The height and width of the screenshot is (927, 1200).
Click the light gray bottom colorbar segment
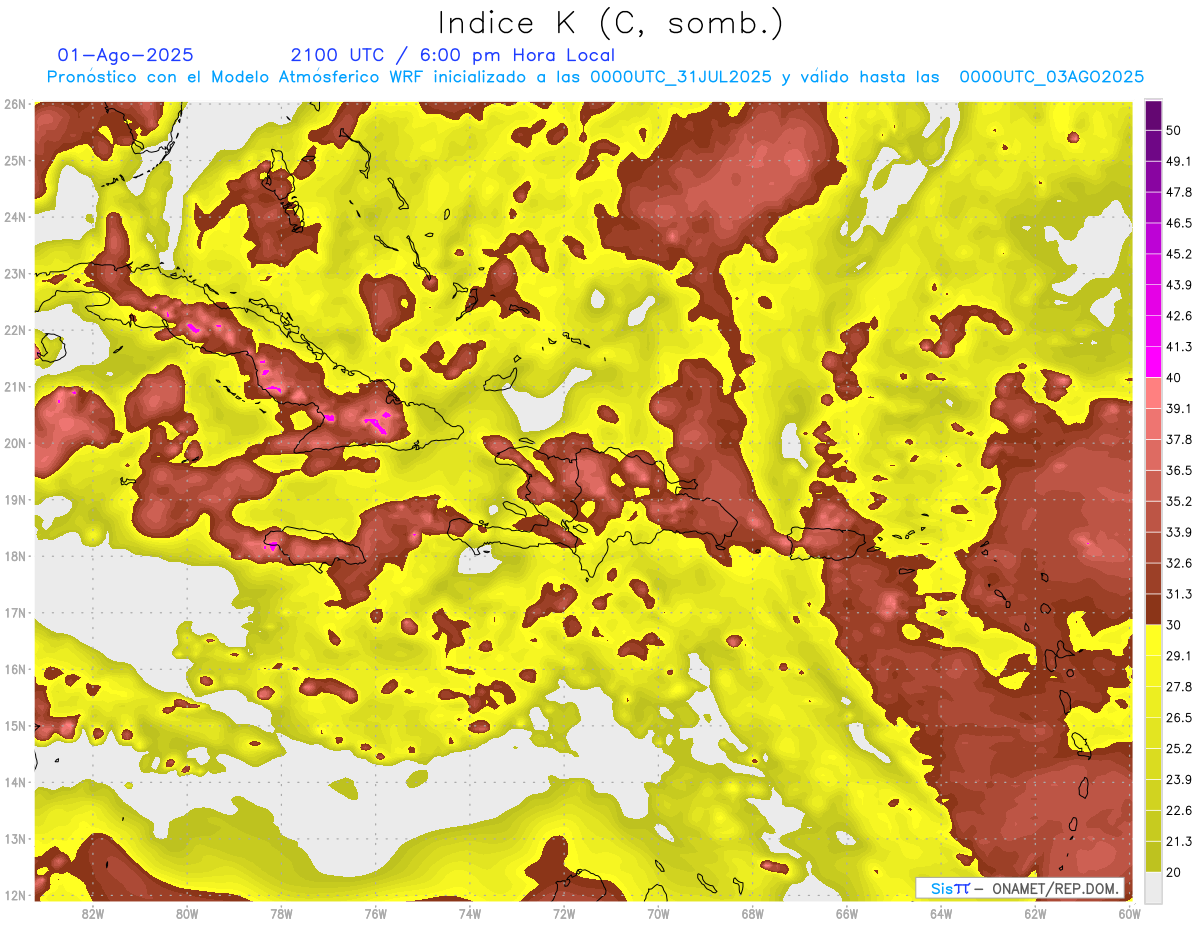tap(1153, 887)
